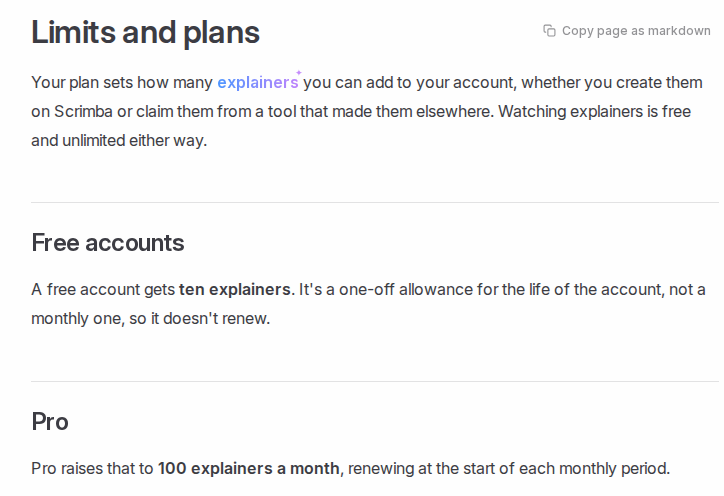The image size is (724, 496).
Task: Click the phrase renewing at the start
Action: click(x=415, y=468)
